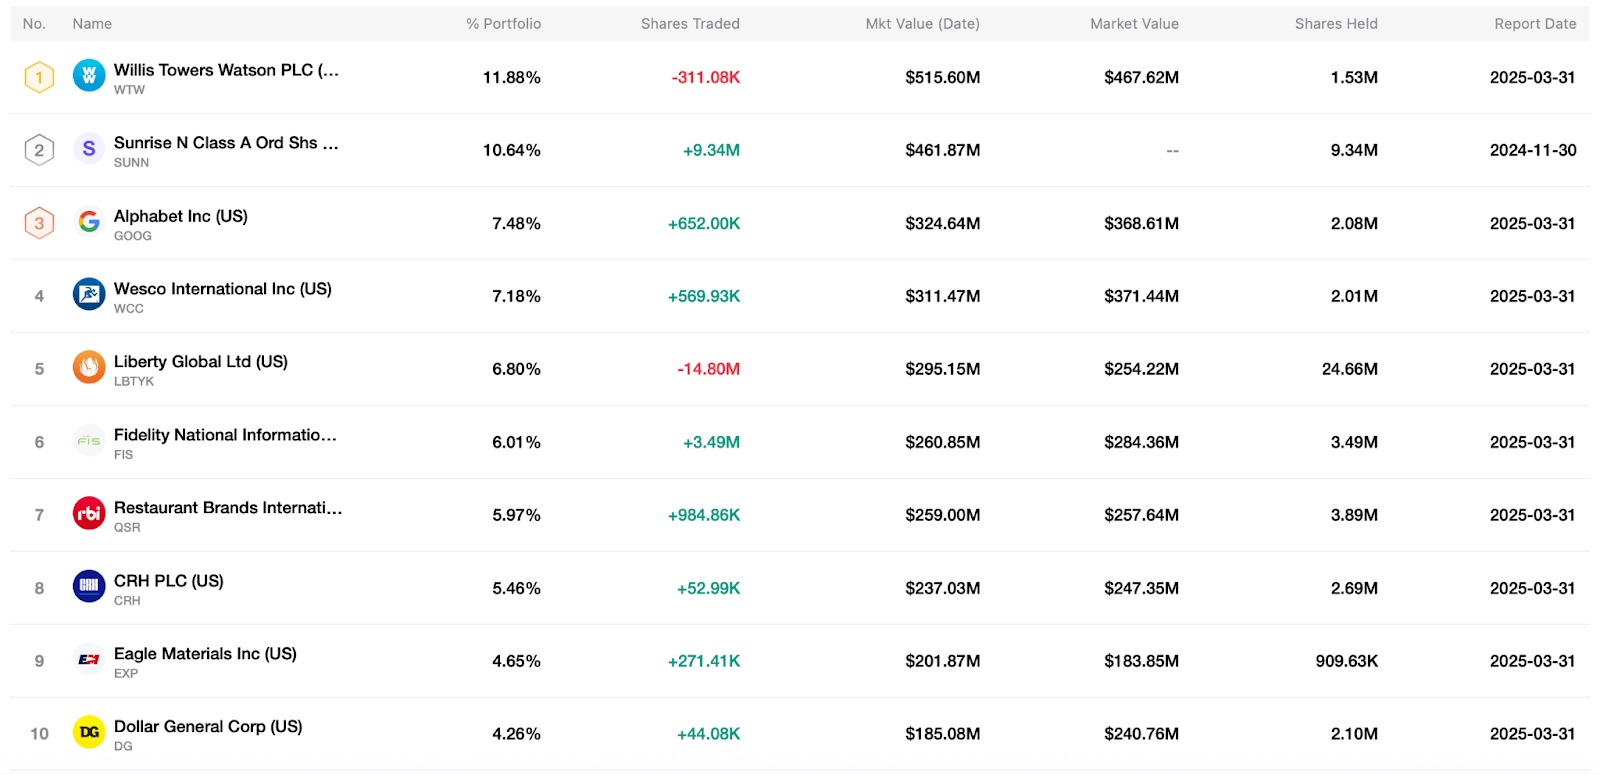Sort by the Market Value column header
Screen dimensions: 1600x775
click(1134, 24)
